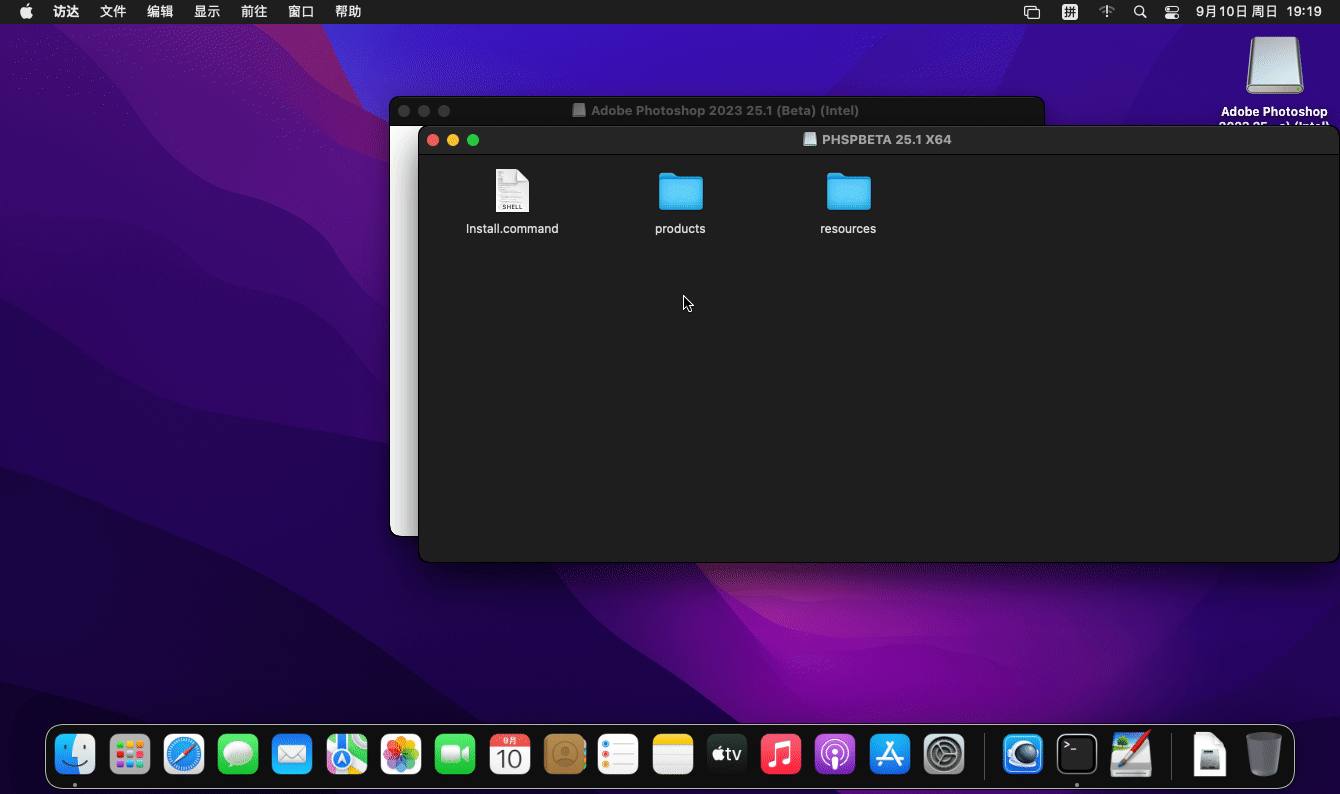Image resolution: width=1340 pixels, height=794 pixels.
Task: Select the Adobe Photoshop disk on the desktop
Action: [1274, 66]
